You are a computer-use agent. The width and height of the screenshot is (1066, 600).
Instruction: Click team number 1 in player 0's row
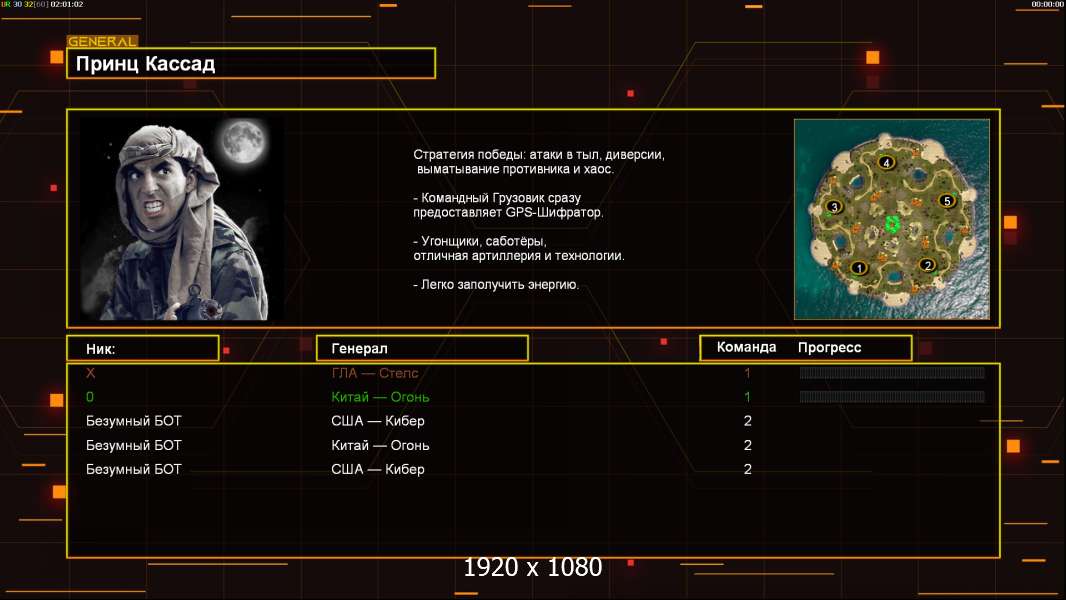(x=747, y=397)
